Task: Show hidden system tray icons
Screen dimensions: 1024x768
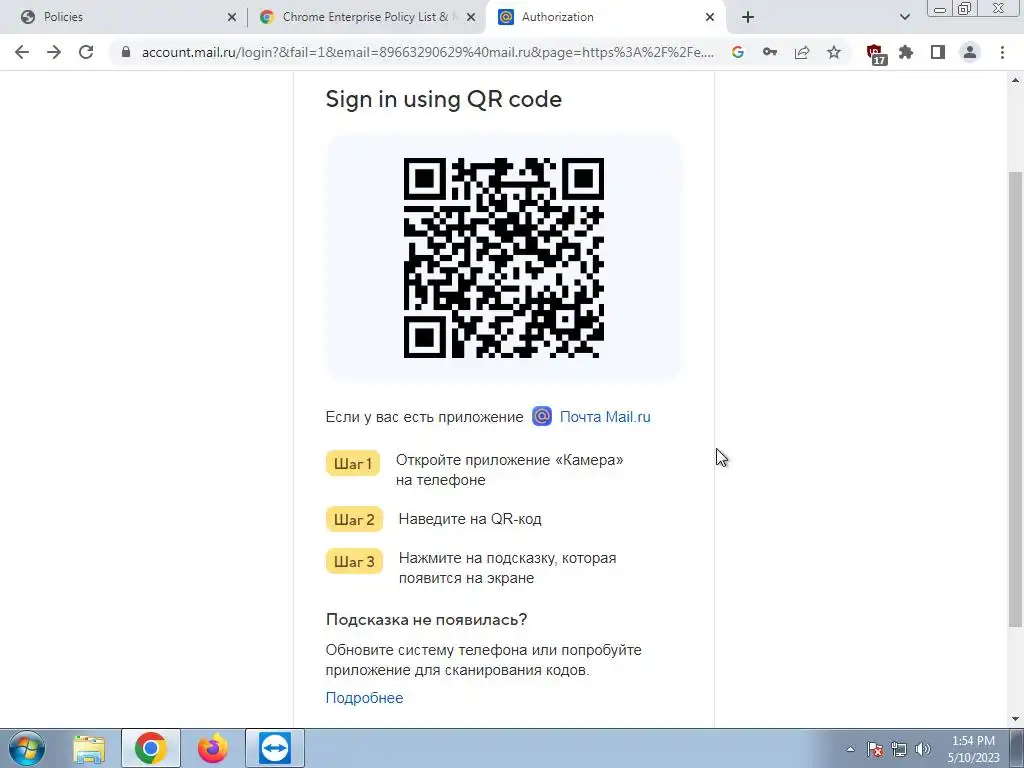Action: [x=850, y=749]
